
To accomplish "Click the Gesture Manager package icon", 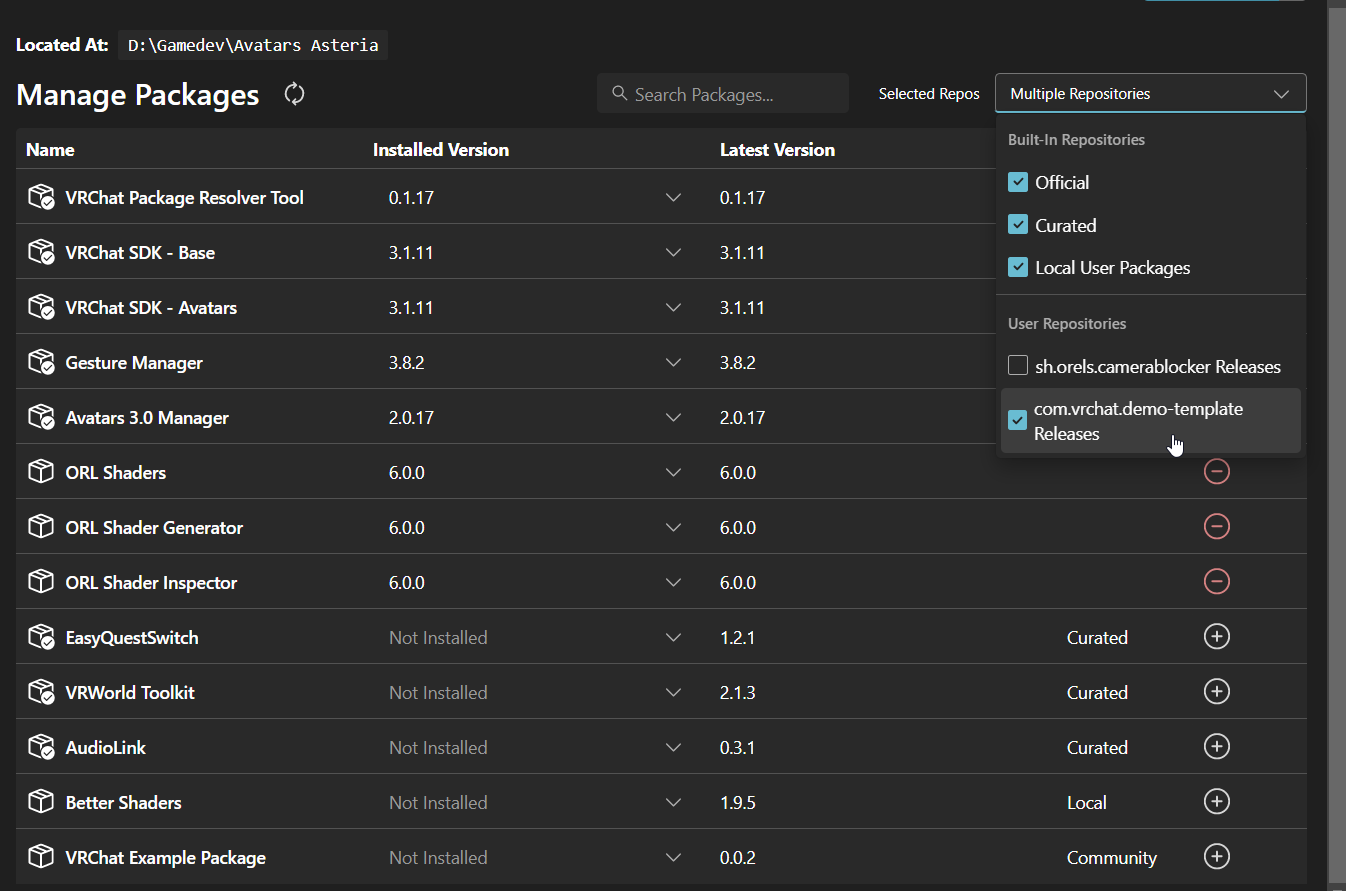I will 41,362.
